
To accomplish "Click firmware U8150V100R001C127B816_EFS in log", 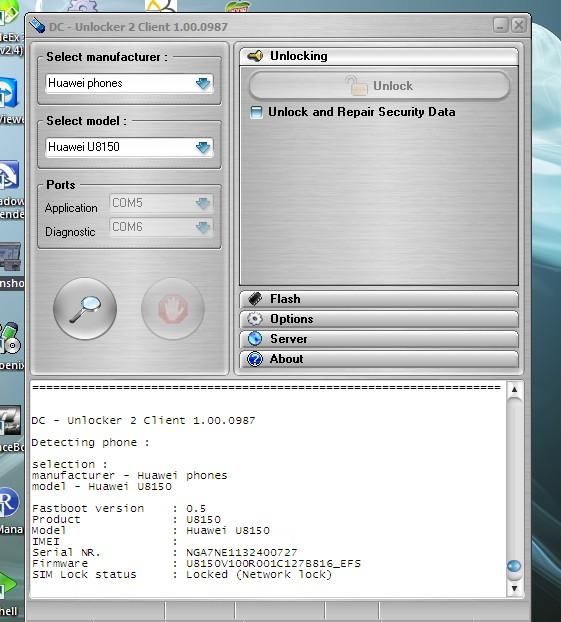I will tap(273, 564).
